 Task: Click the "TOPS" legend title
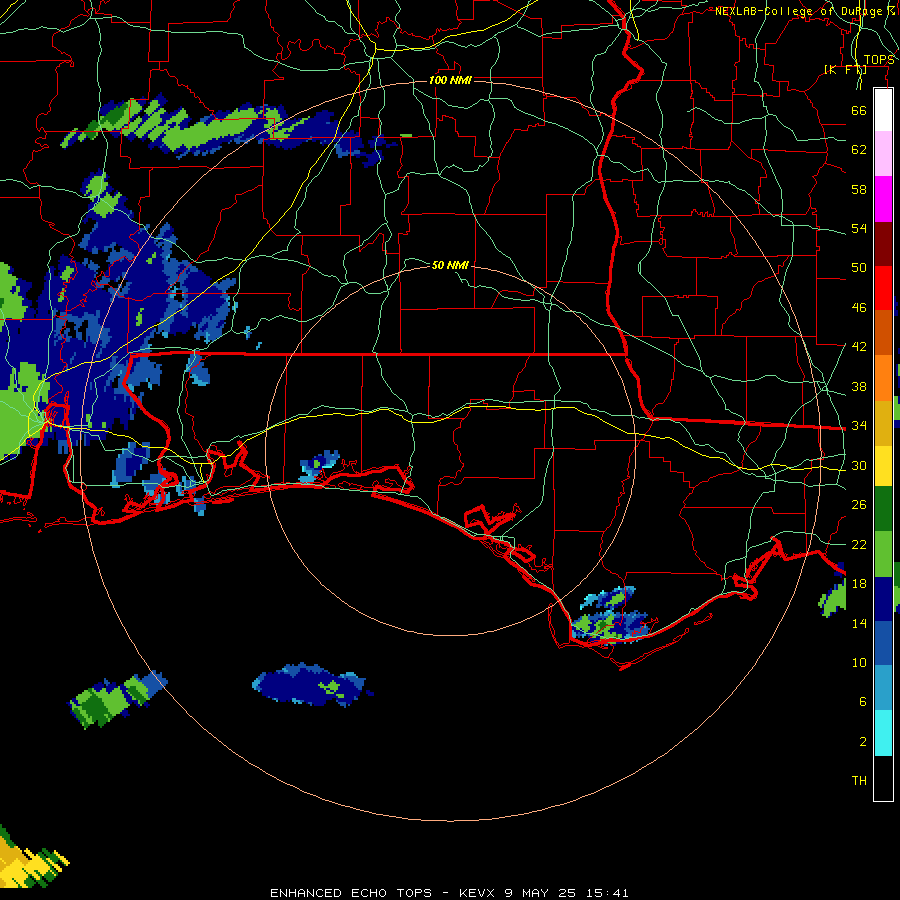(879, 60)
